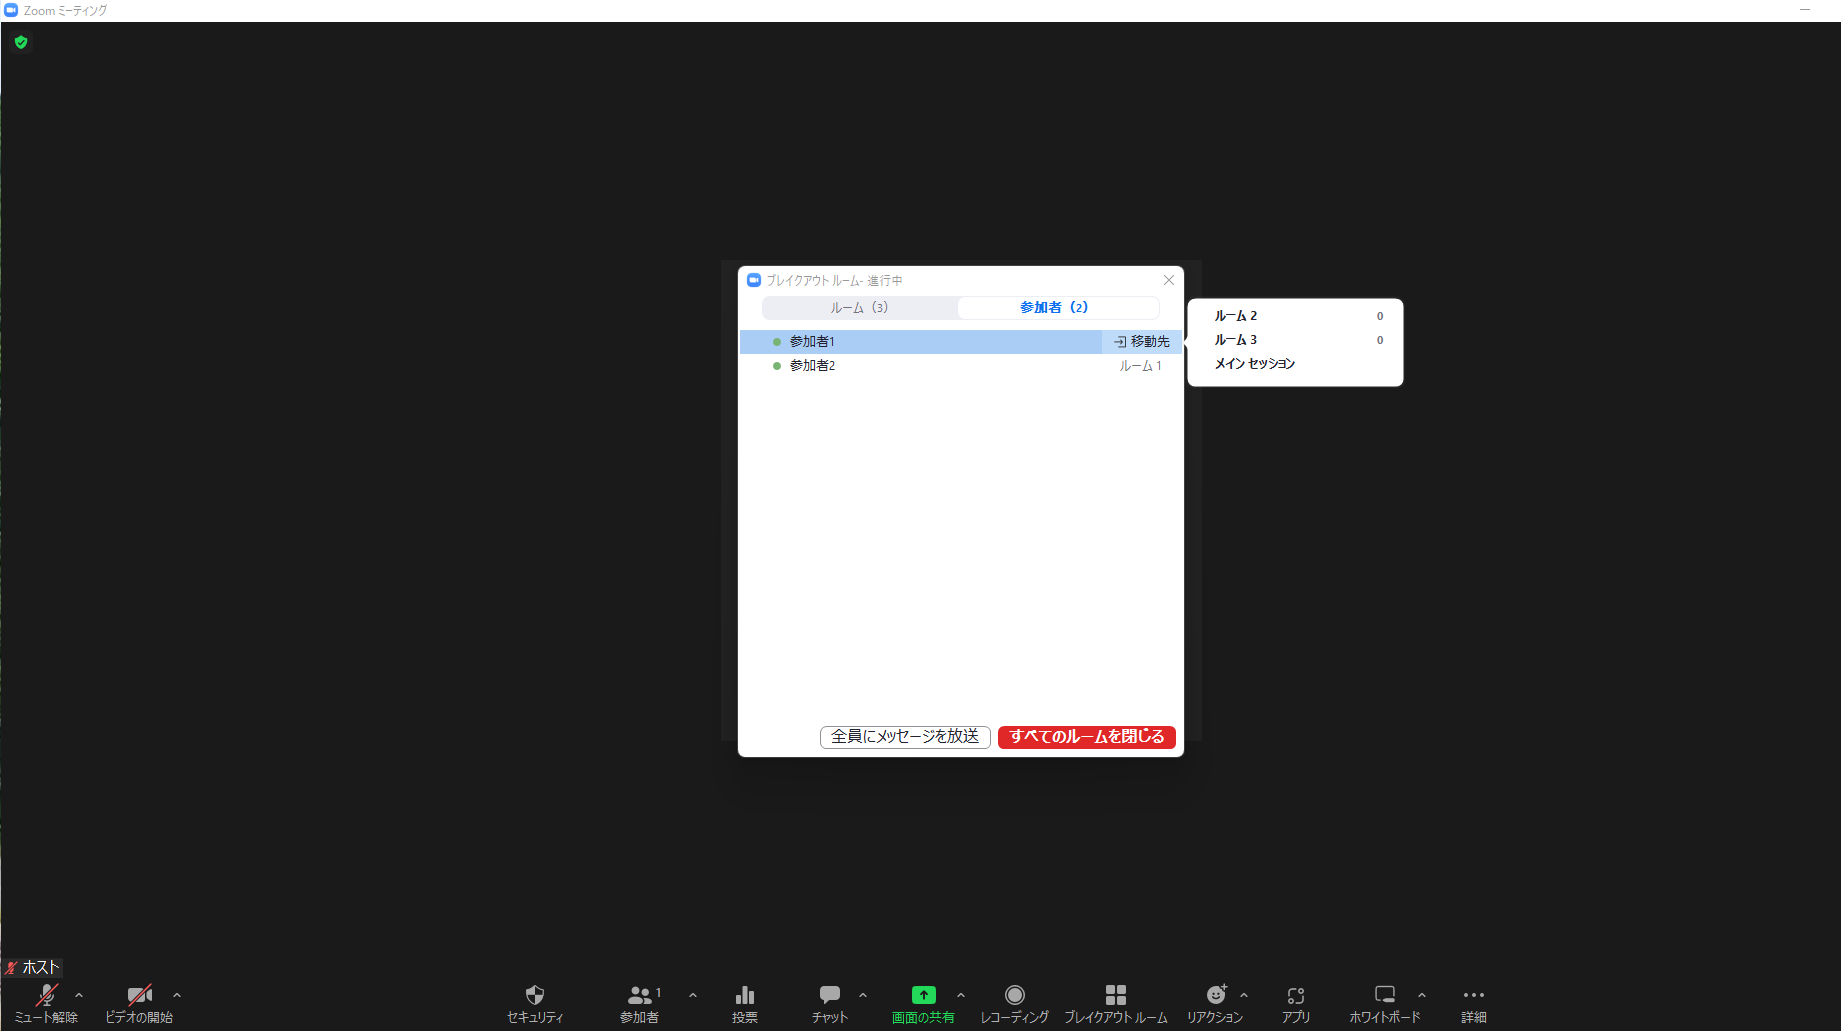This screenshot has width=1841, height=1031.
Task: Open the Security (セキュリティ) menu
Action: (535, 1003)
